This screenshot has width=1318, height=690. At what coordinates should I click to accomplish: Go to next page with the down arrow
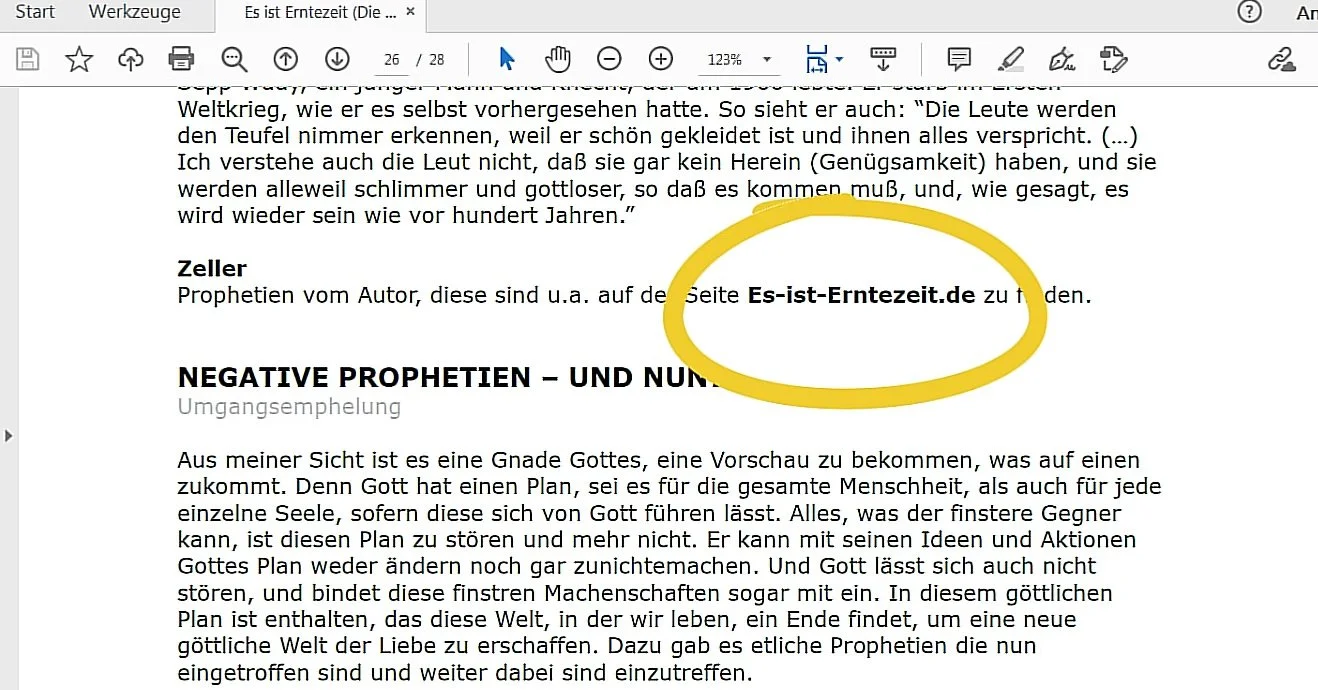[337, 60]
